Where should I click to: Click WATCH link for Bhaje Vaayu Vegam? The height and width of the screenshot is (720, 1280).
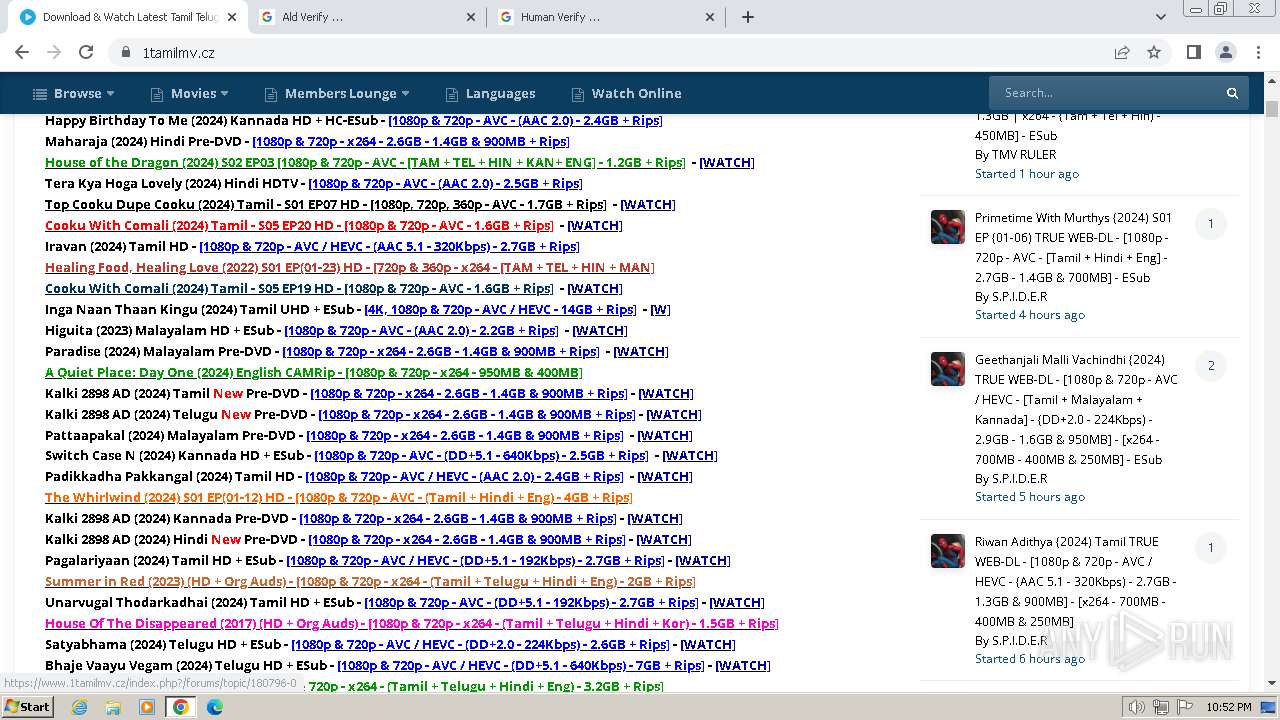pyautogui.click(x=743, y=665)
